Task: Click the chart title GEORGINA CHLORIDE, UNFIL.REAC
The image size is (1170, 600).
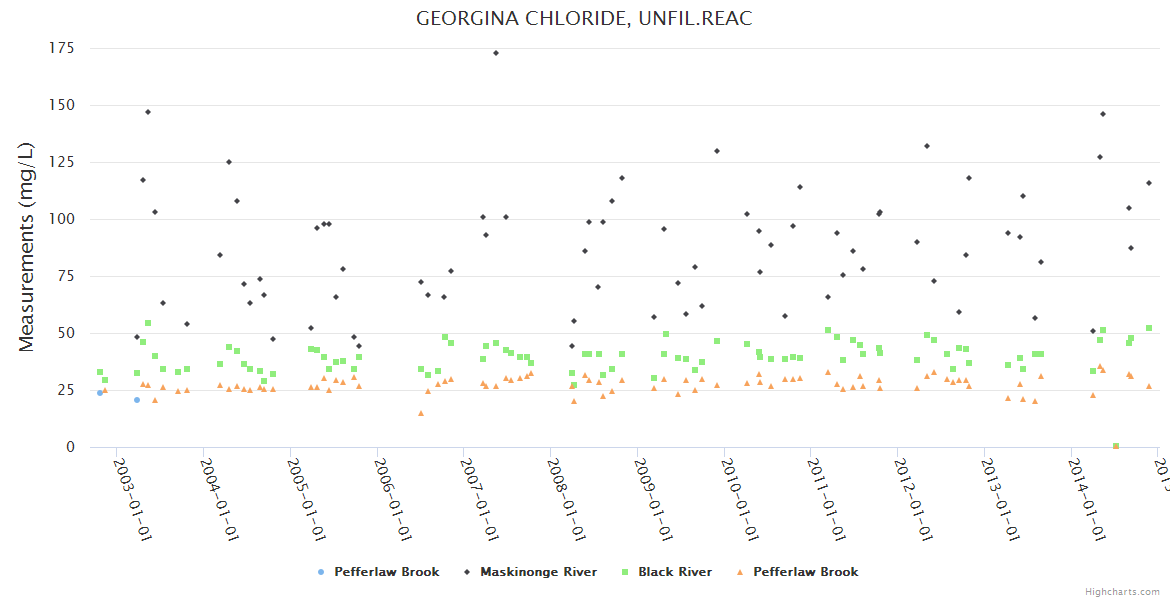Action: pos(584,19)
